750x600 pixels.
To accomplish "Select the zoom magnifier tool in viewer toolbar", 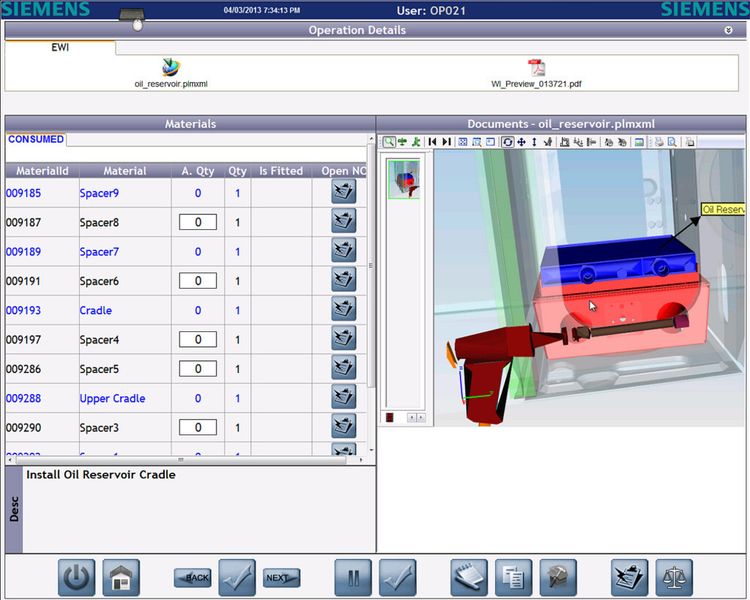I will click(x=389, y=142).
